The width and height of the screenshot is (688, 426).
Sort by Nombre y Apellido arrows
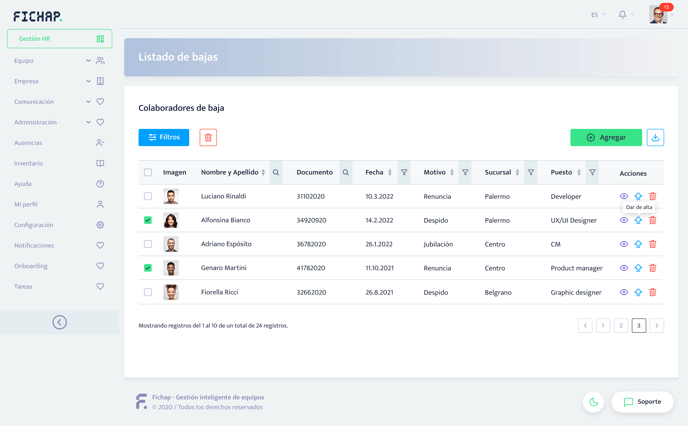(263, 172)
